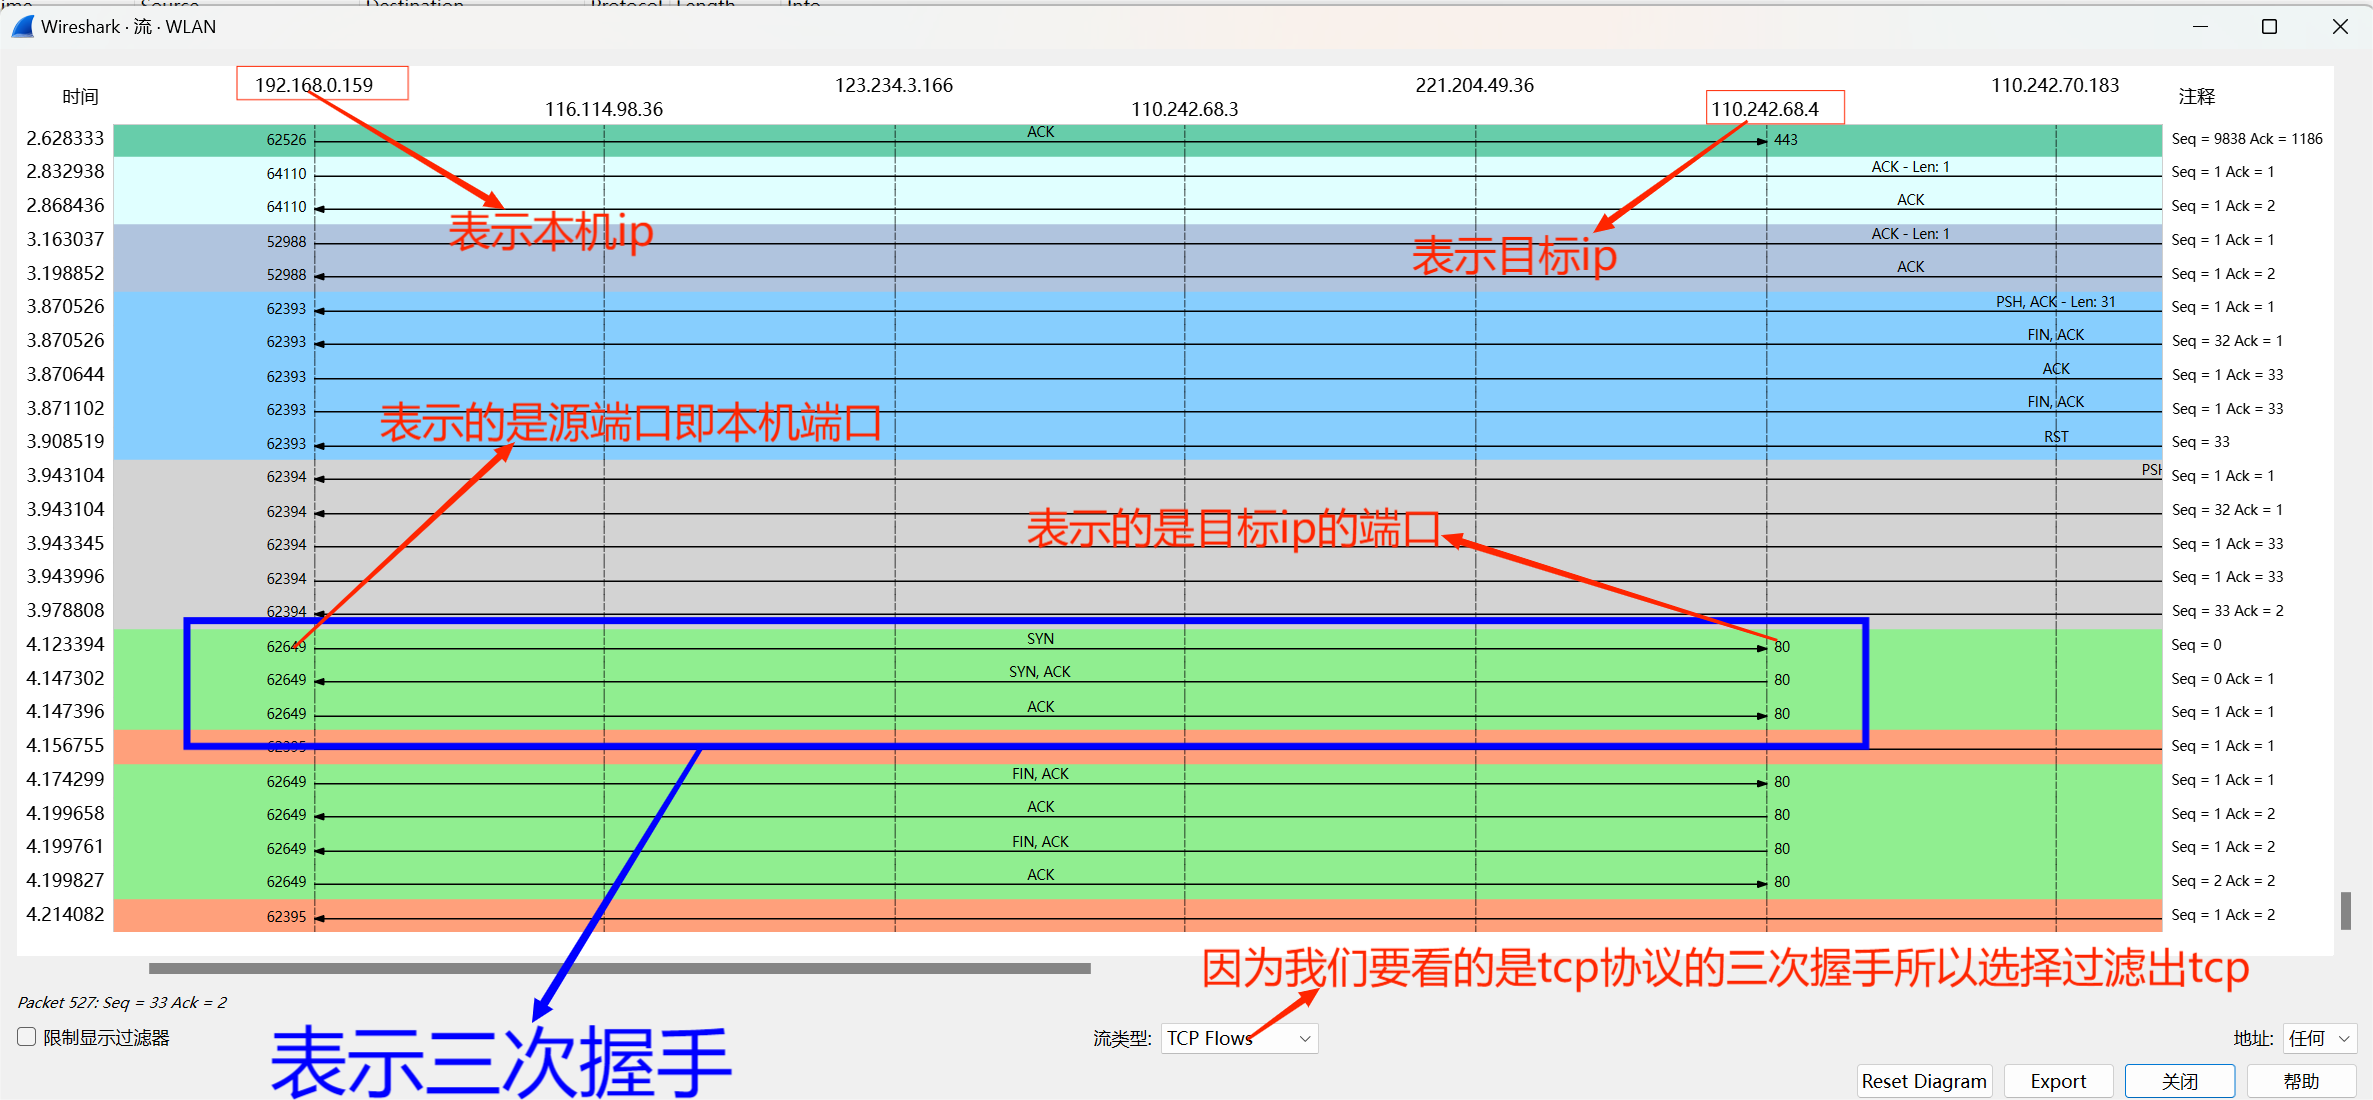Select the FIN, ACK flow at 4.199761
Viewport: 2373px width, 1100px height.
click(x=1137, y=848)
